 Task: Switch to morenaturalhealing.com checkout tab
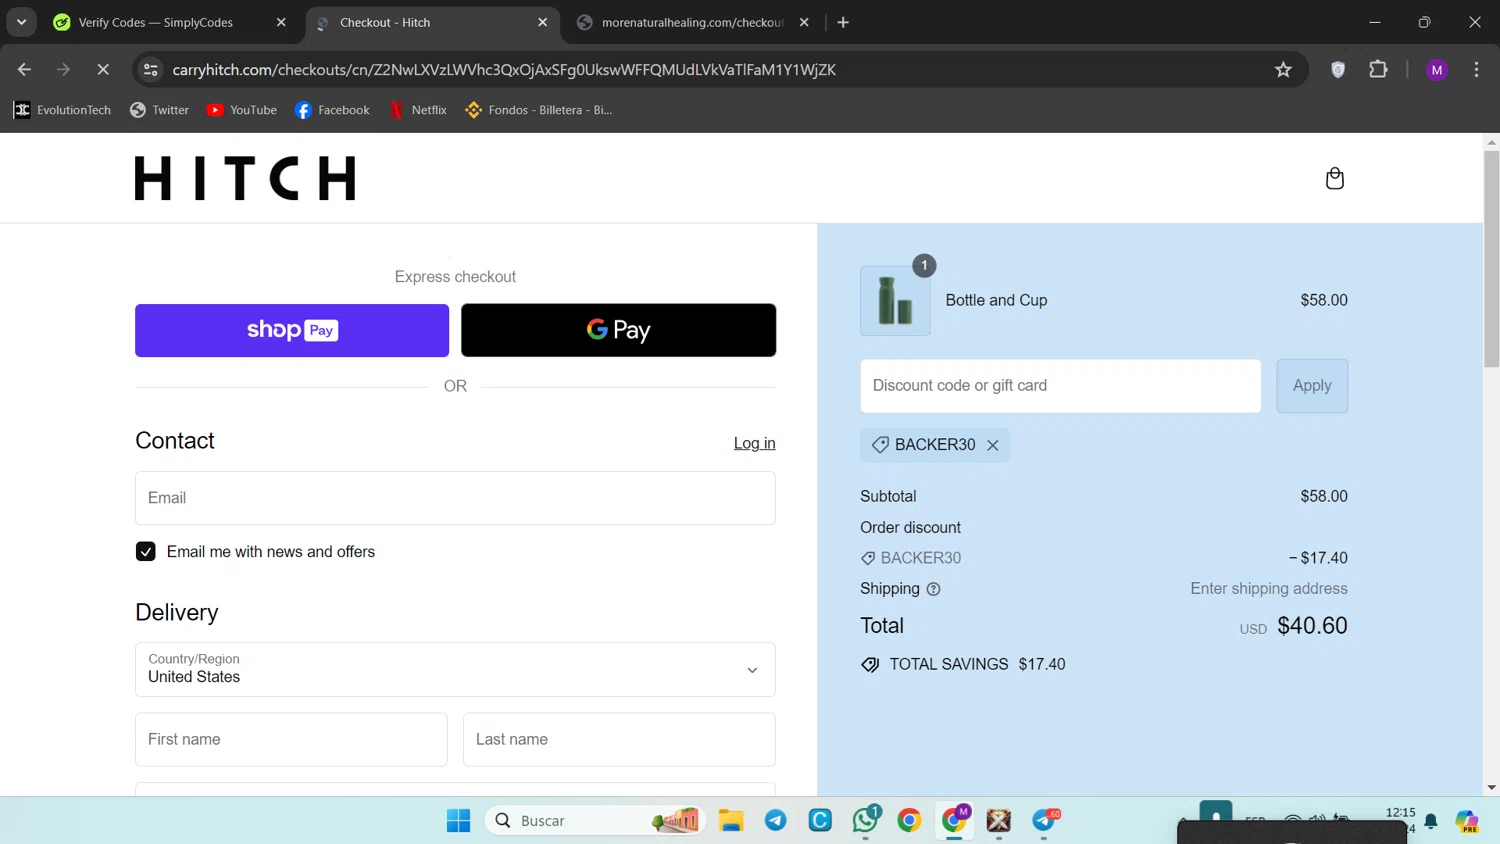[692, 22]
